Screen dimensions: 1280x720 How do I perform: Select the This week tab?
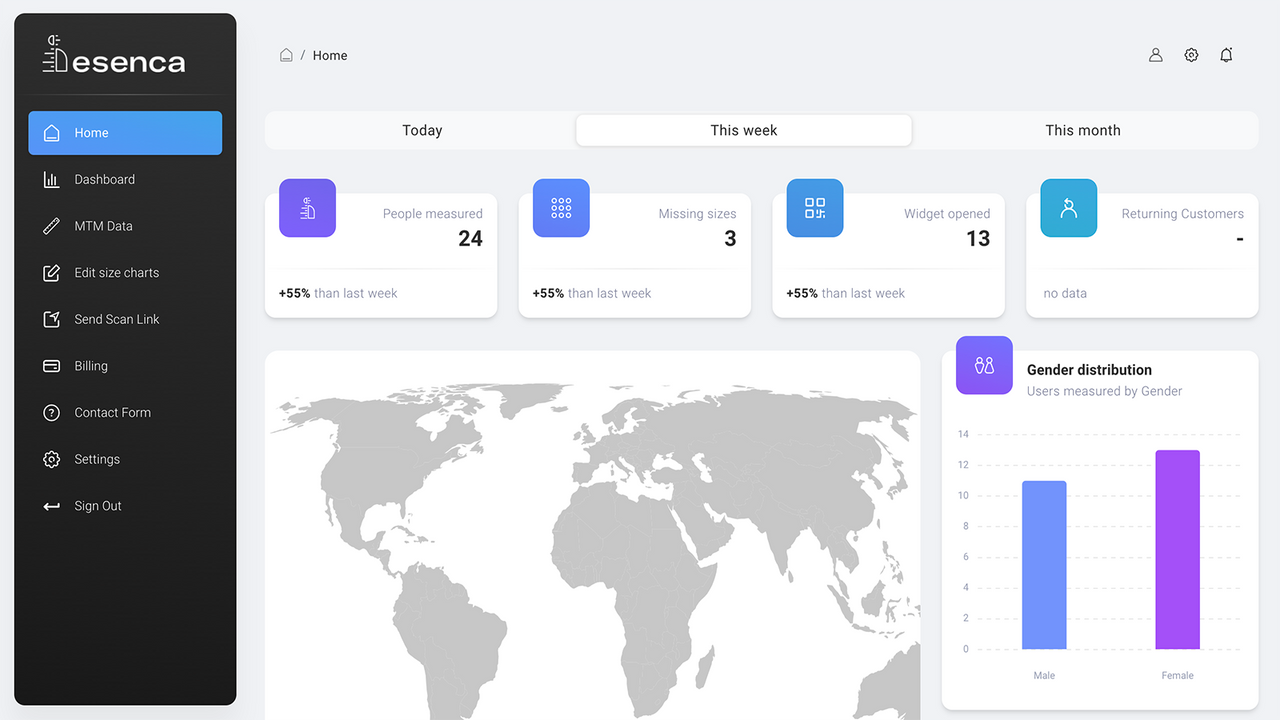coord(744,130)
